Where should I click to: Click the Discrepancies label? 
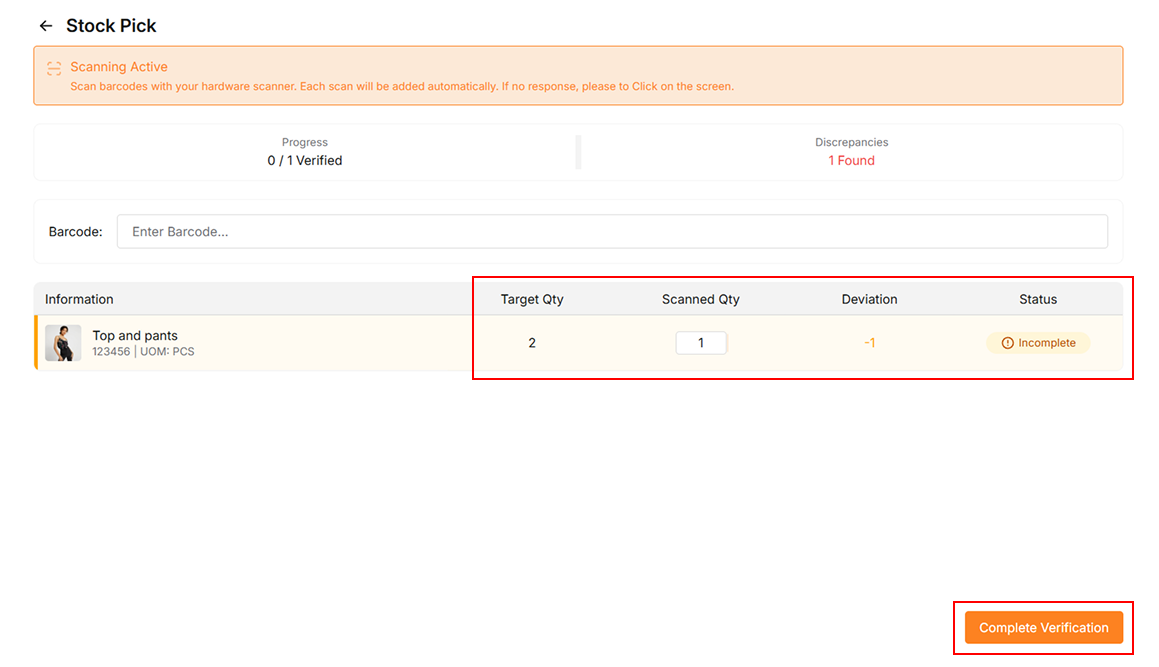[x=852, y=142]
